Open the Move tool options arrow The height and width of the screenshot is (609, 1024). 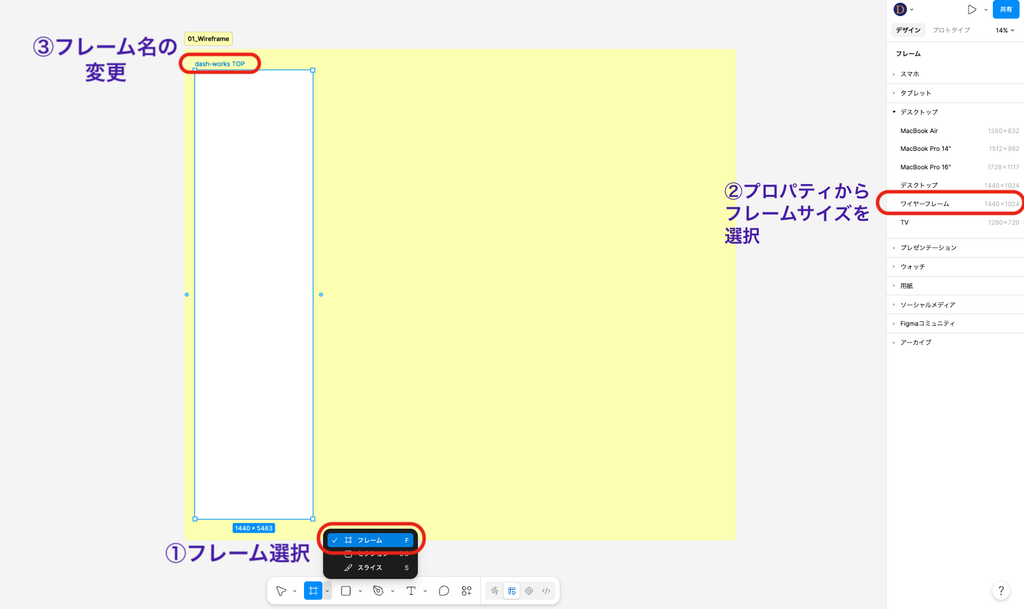[295, 591]
